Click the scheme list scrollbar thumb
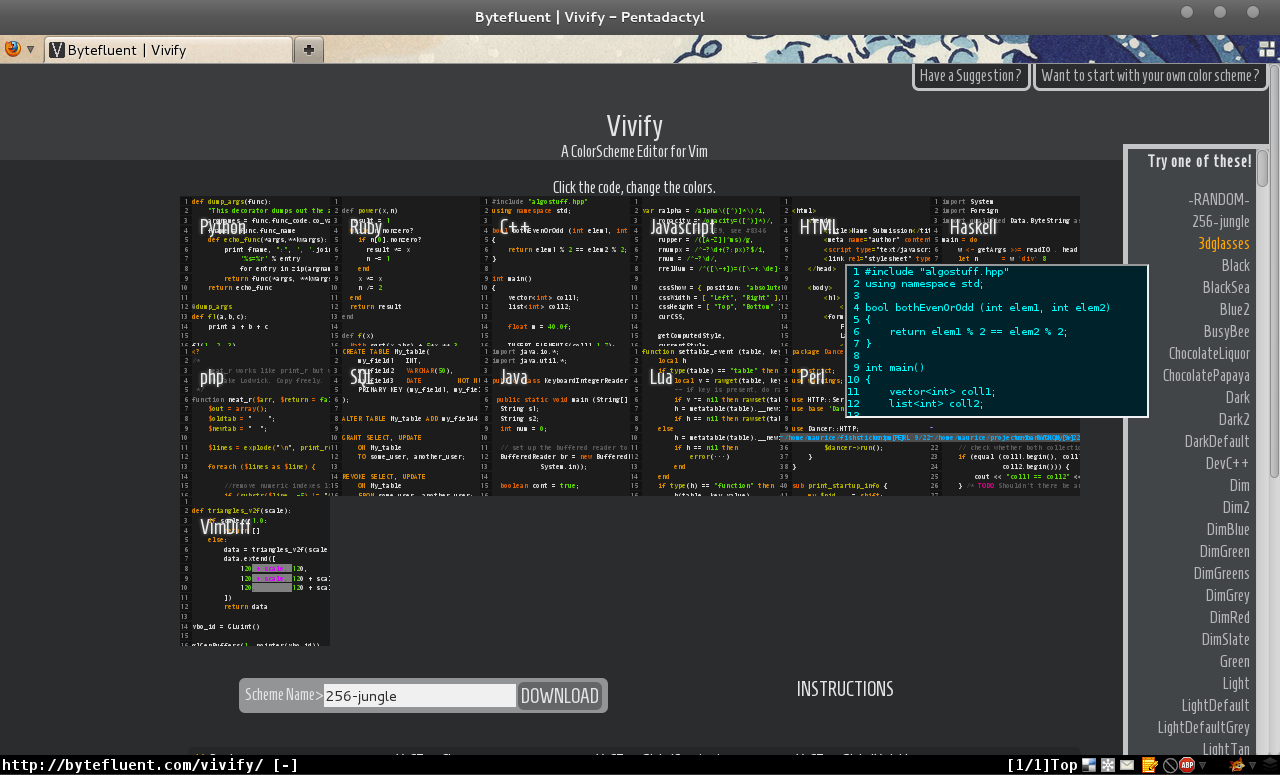1280x775 pixels. pos(1263,167)
